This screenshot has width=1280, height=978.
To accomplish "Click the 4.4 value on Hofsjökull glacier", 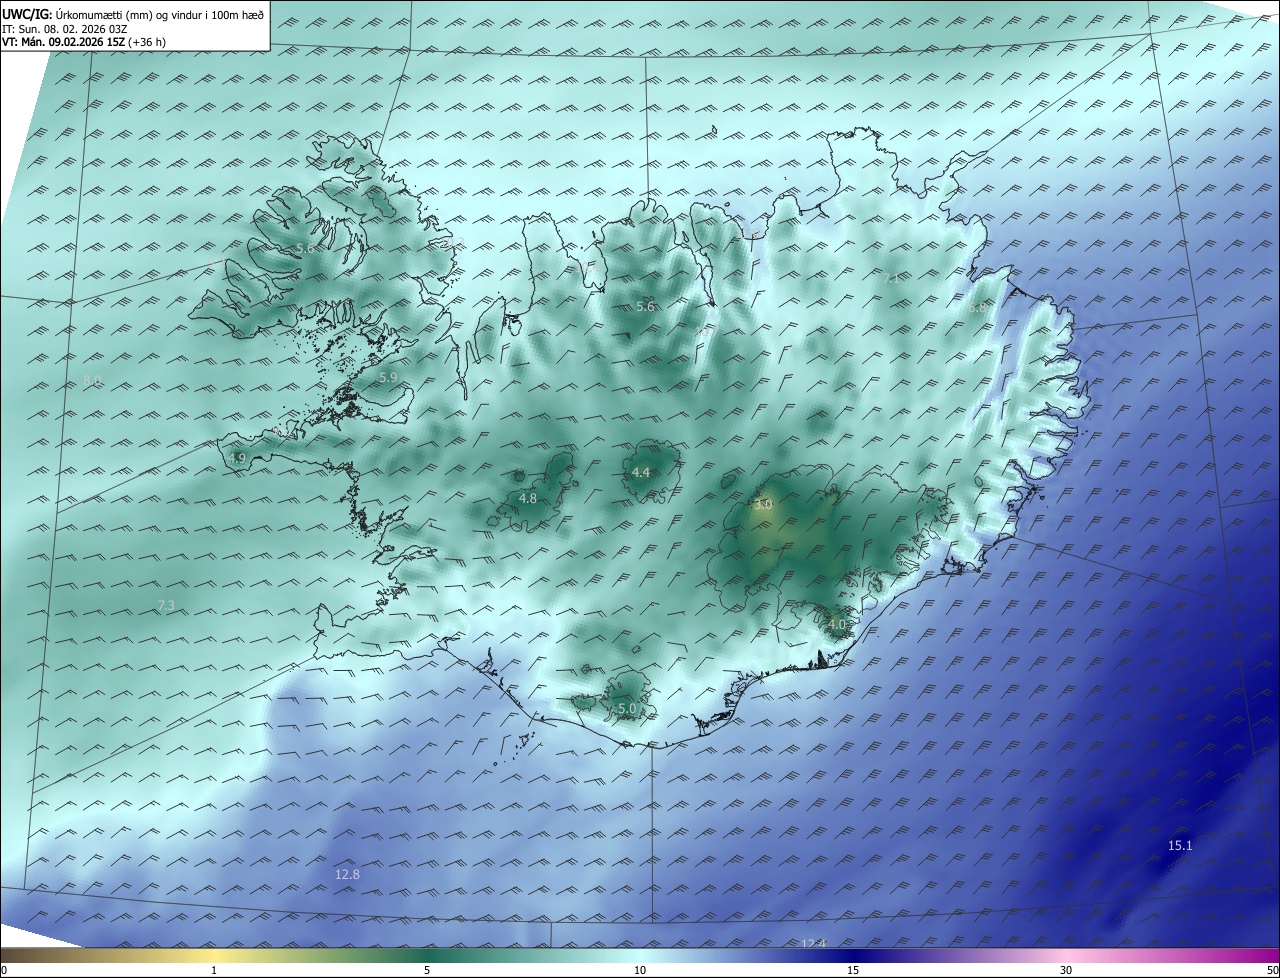I will (x=641, y=472).
